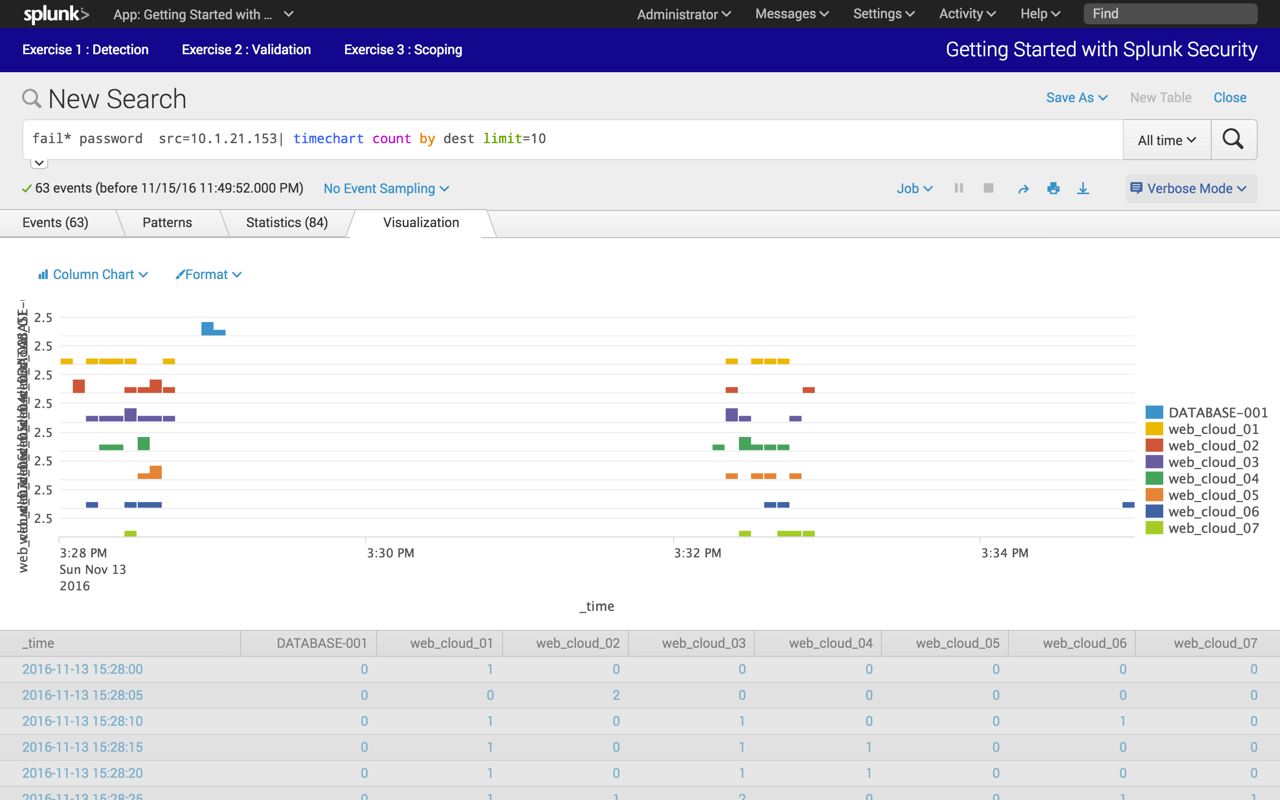Click the Find input field
This screenshot has width=1280, height=800.
click(1170, 14)
